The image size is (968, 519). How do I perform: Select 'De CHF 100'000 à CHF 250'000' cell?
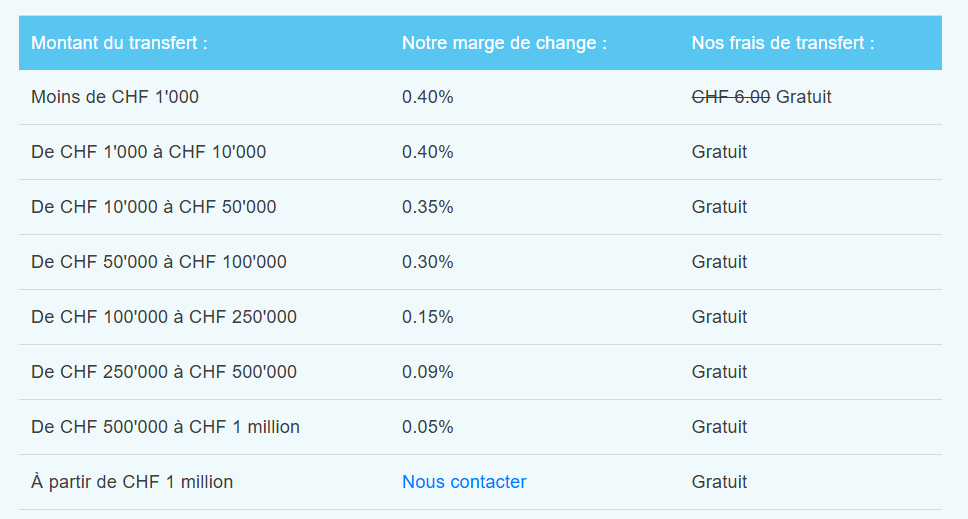tap(164, 317)
